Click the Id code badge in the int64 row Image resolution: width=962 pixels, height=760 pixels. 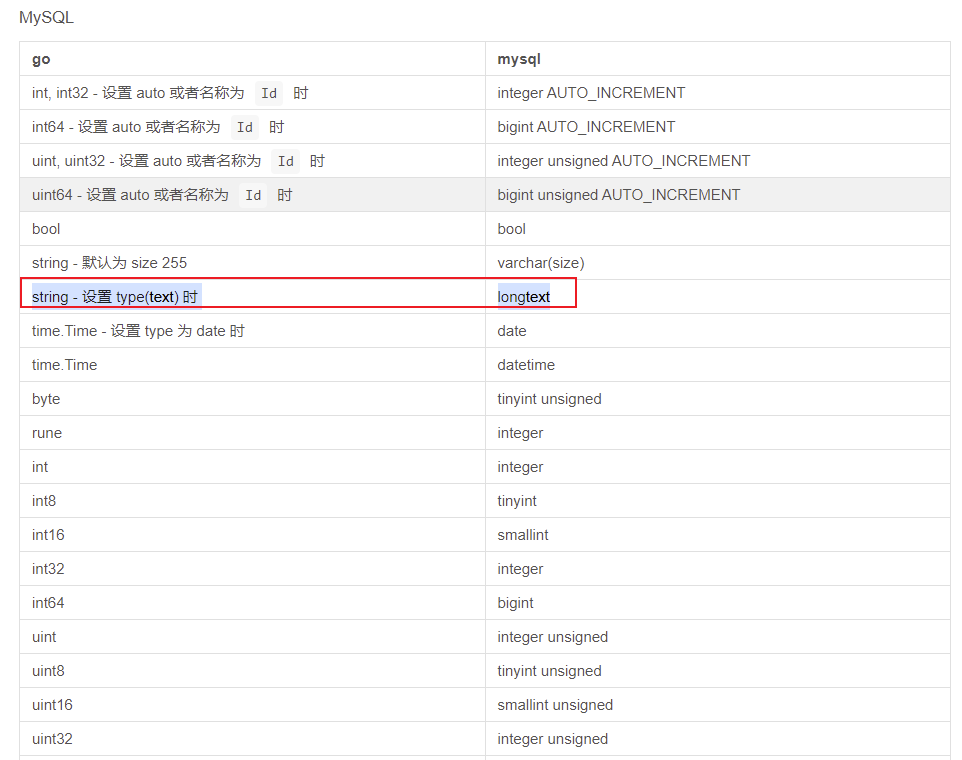click(x=244, y=127)
